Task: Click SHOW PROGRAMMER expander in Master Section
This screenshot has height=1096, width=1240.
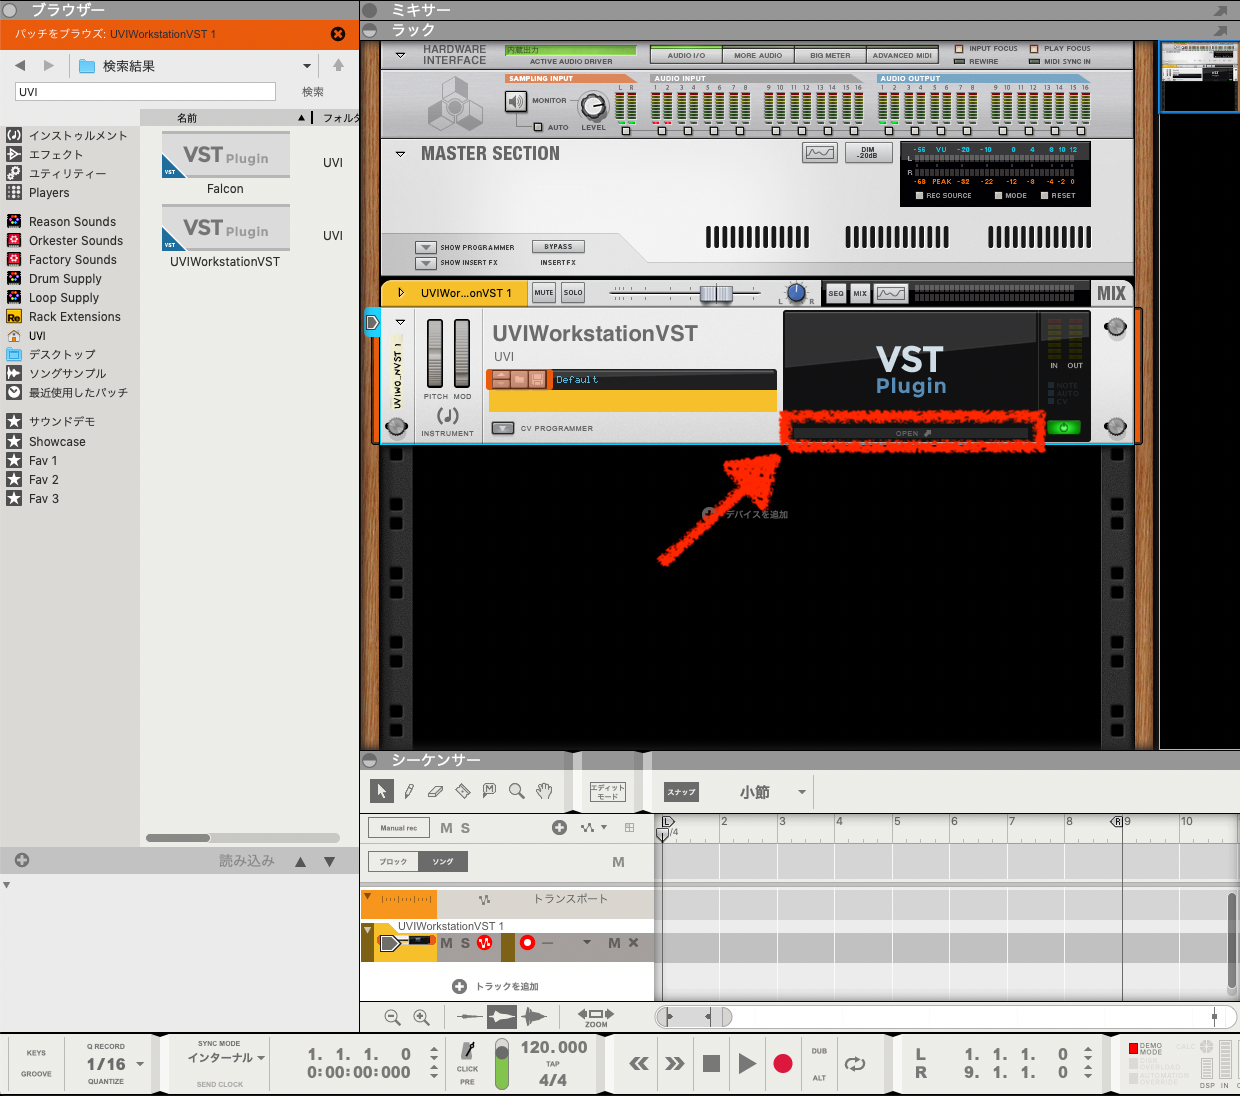Action: pos(426,247)
